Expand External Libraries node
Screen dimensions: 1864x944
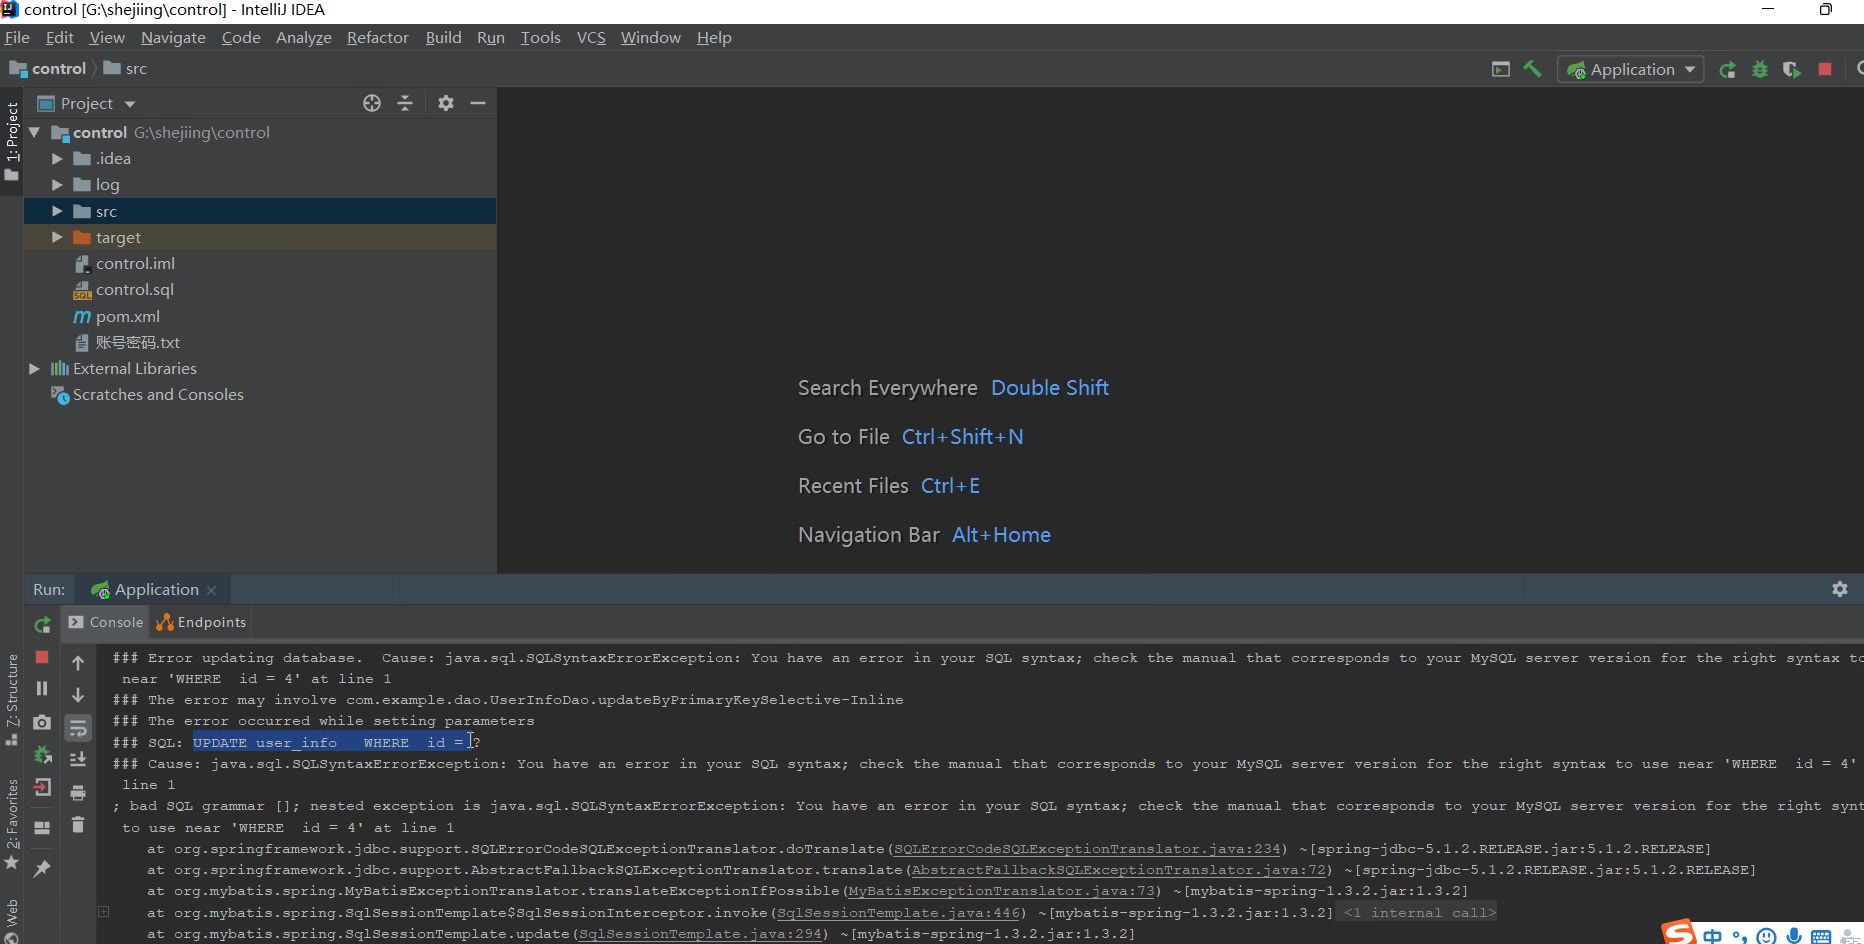[x=35, y=368]
